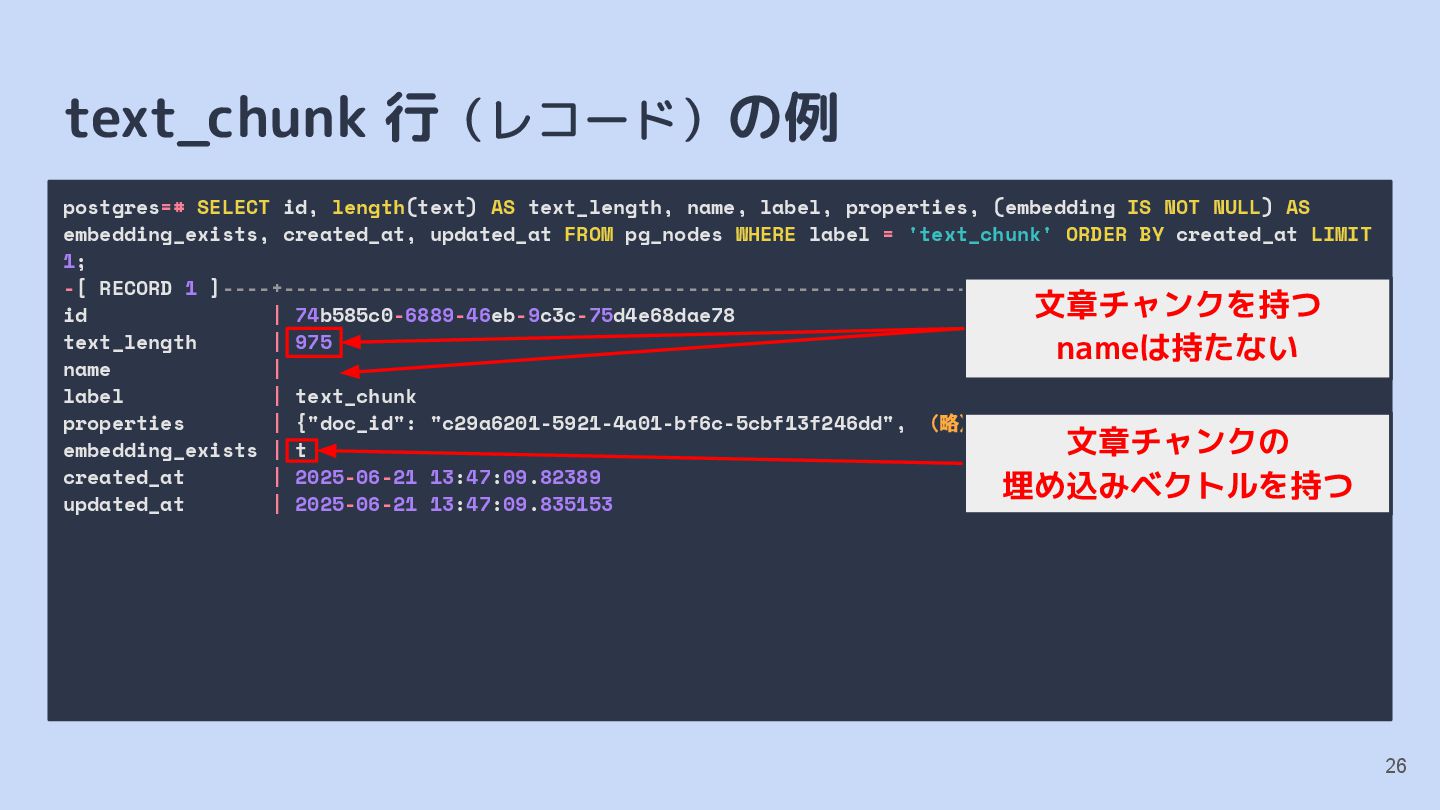This screenshot has width=1440, height=810.
Task: Click the "label" field name in record
Action: click(x=93, y=396)
